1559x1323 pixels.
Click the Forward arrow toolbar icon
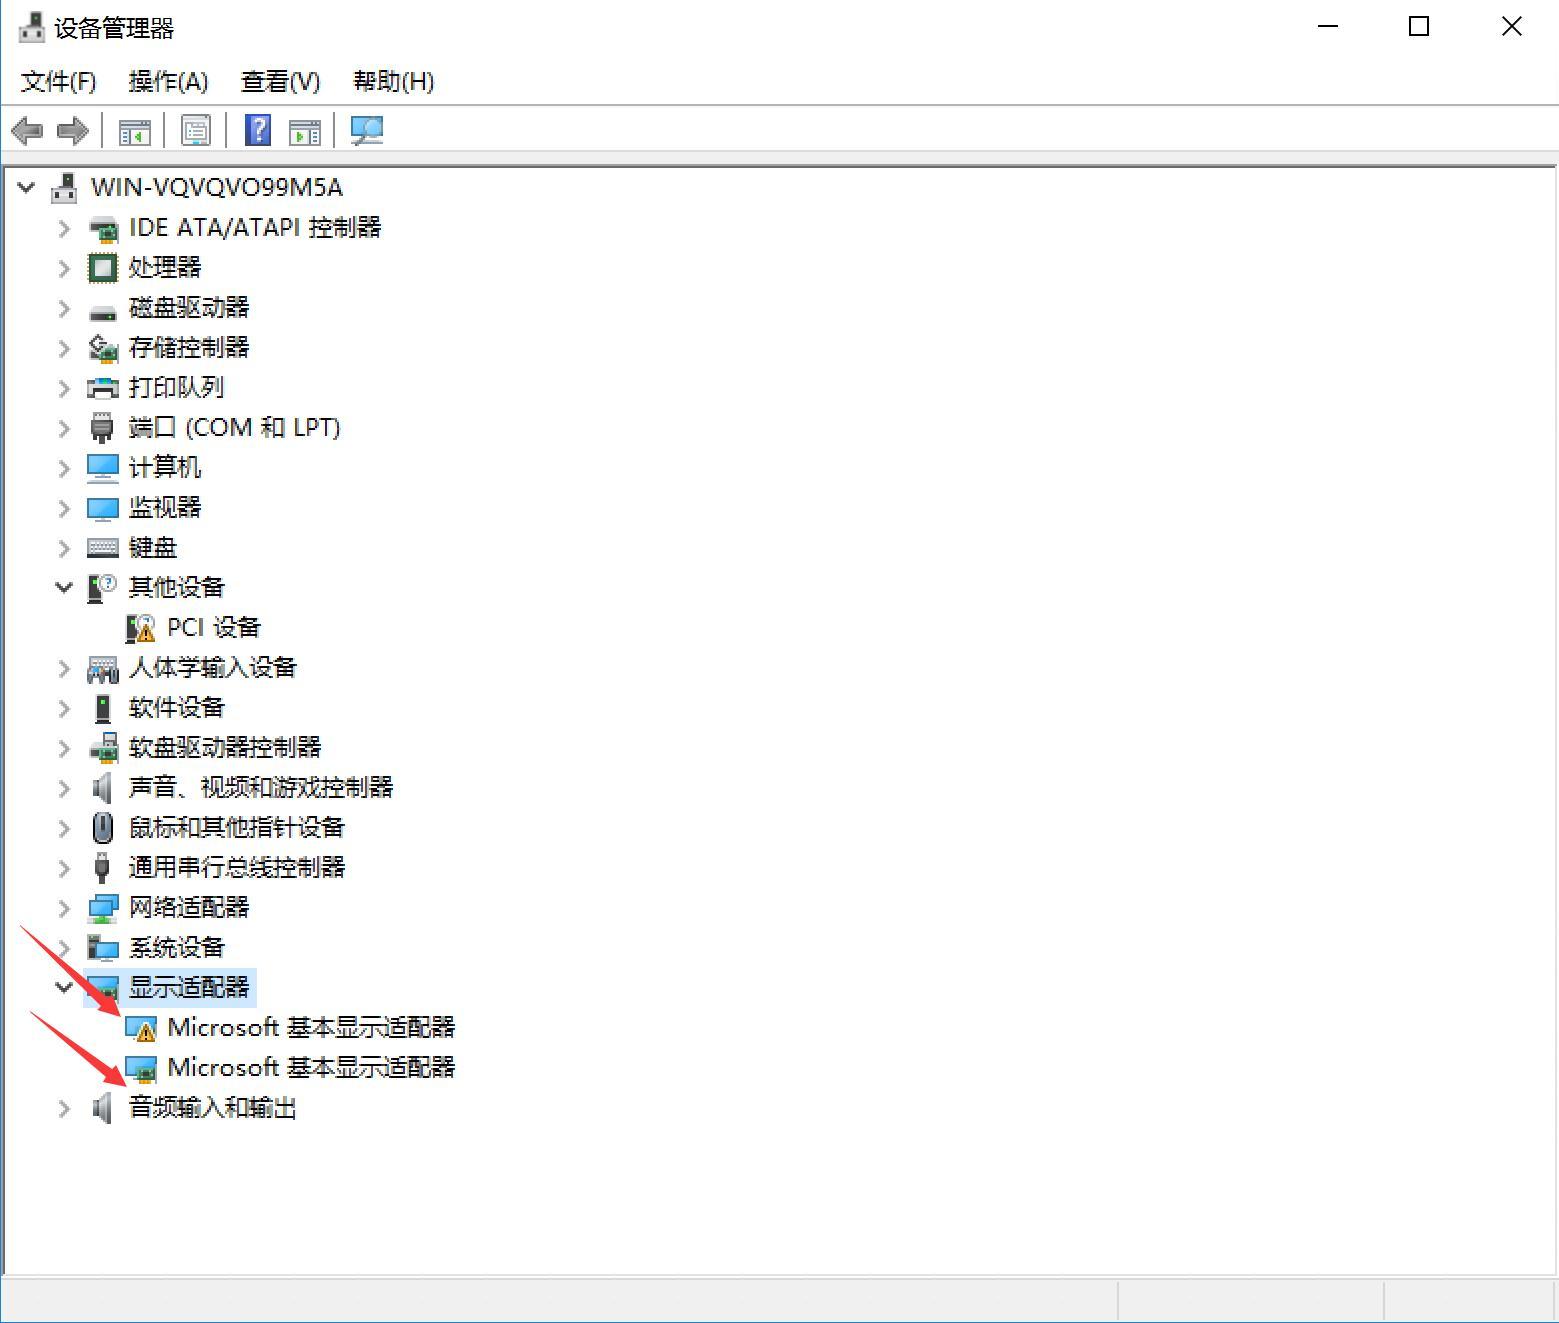(73, 130)
